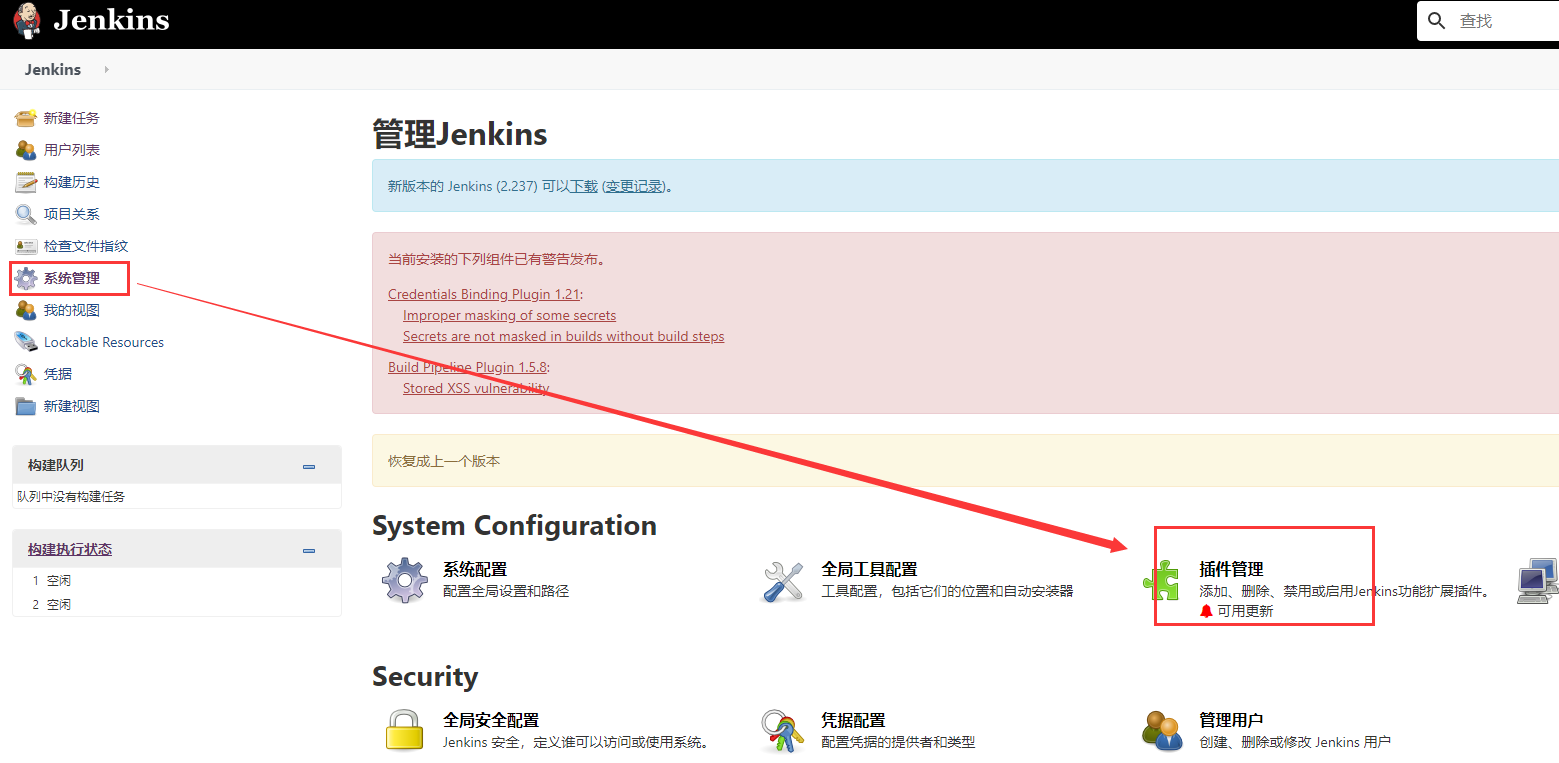Viewport: 1559px width, 763px height.
Task: Open Secrets are not masked warning link
Action: [x=563, y=336]
